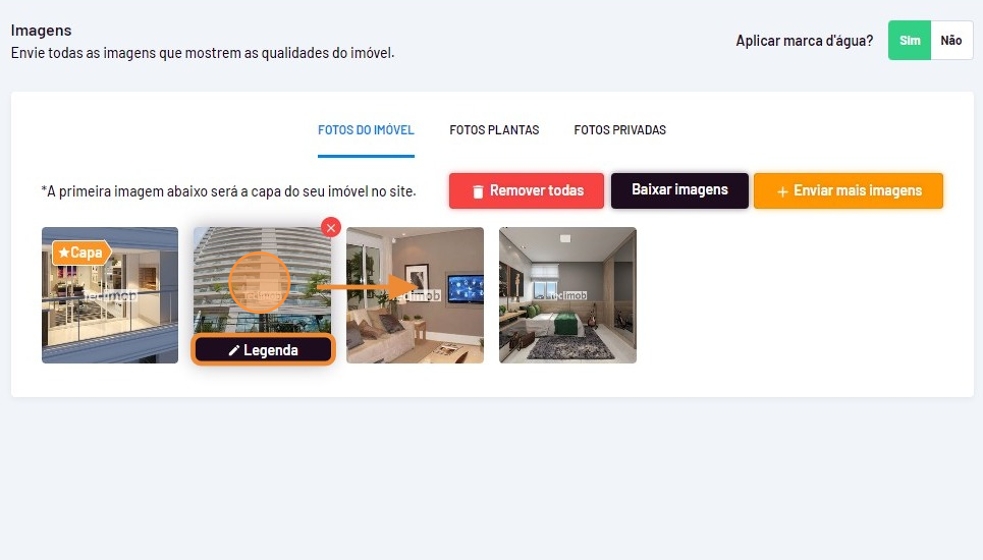Disable watermark with Não

951,40
